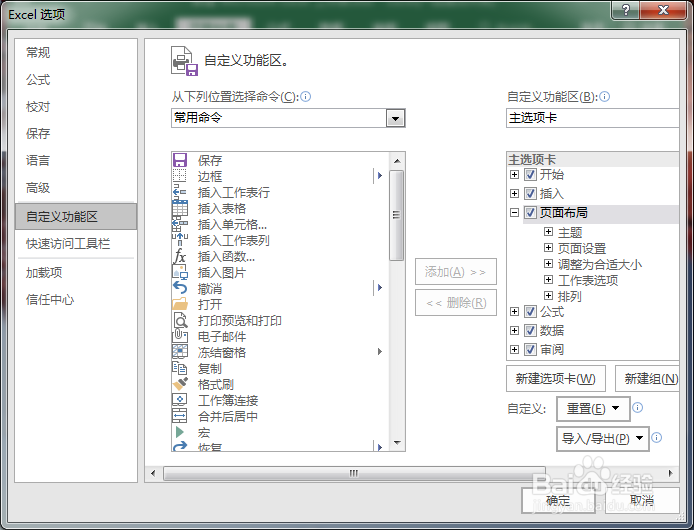This screenshot has width=694, height=530.
Task: Click the Borders (边框) command icon
Action: coord(180,176)
